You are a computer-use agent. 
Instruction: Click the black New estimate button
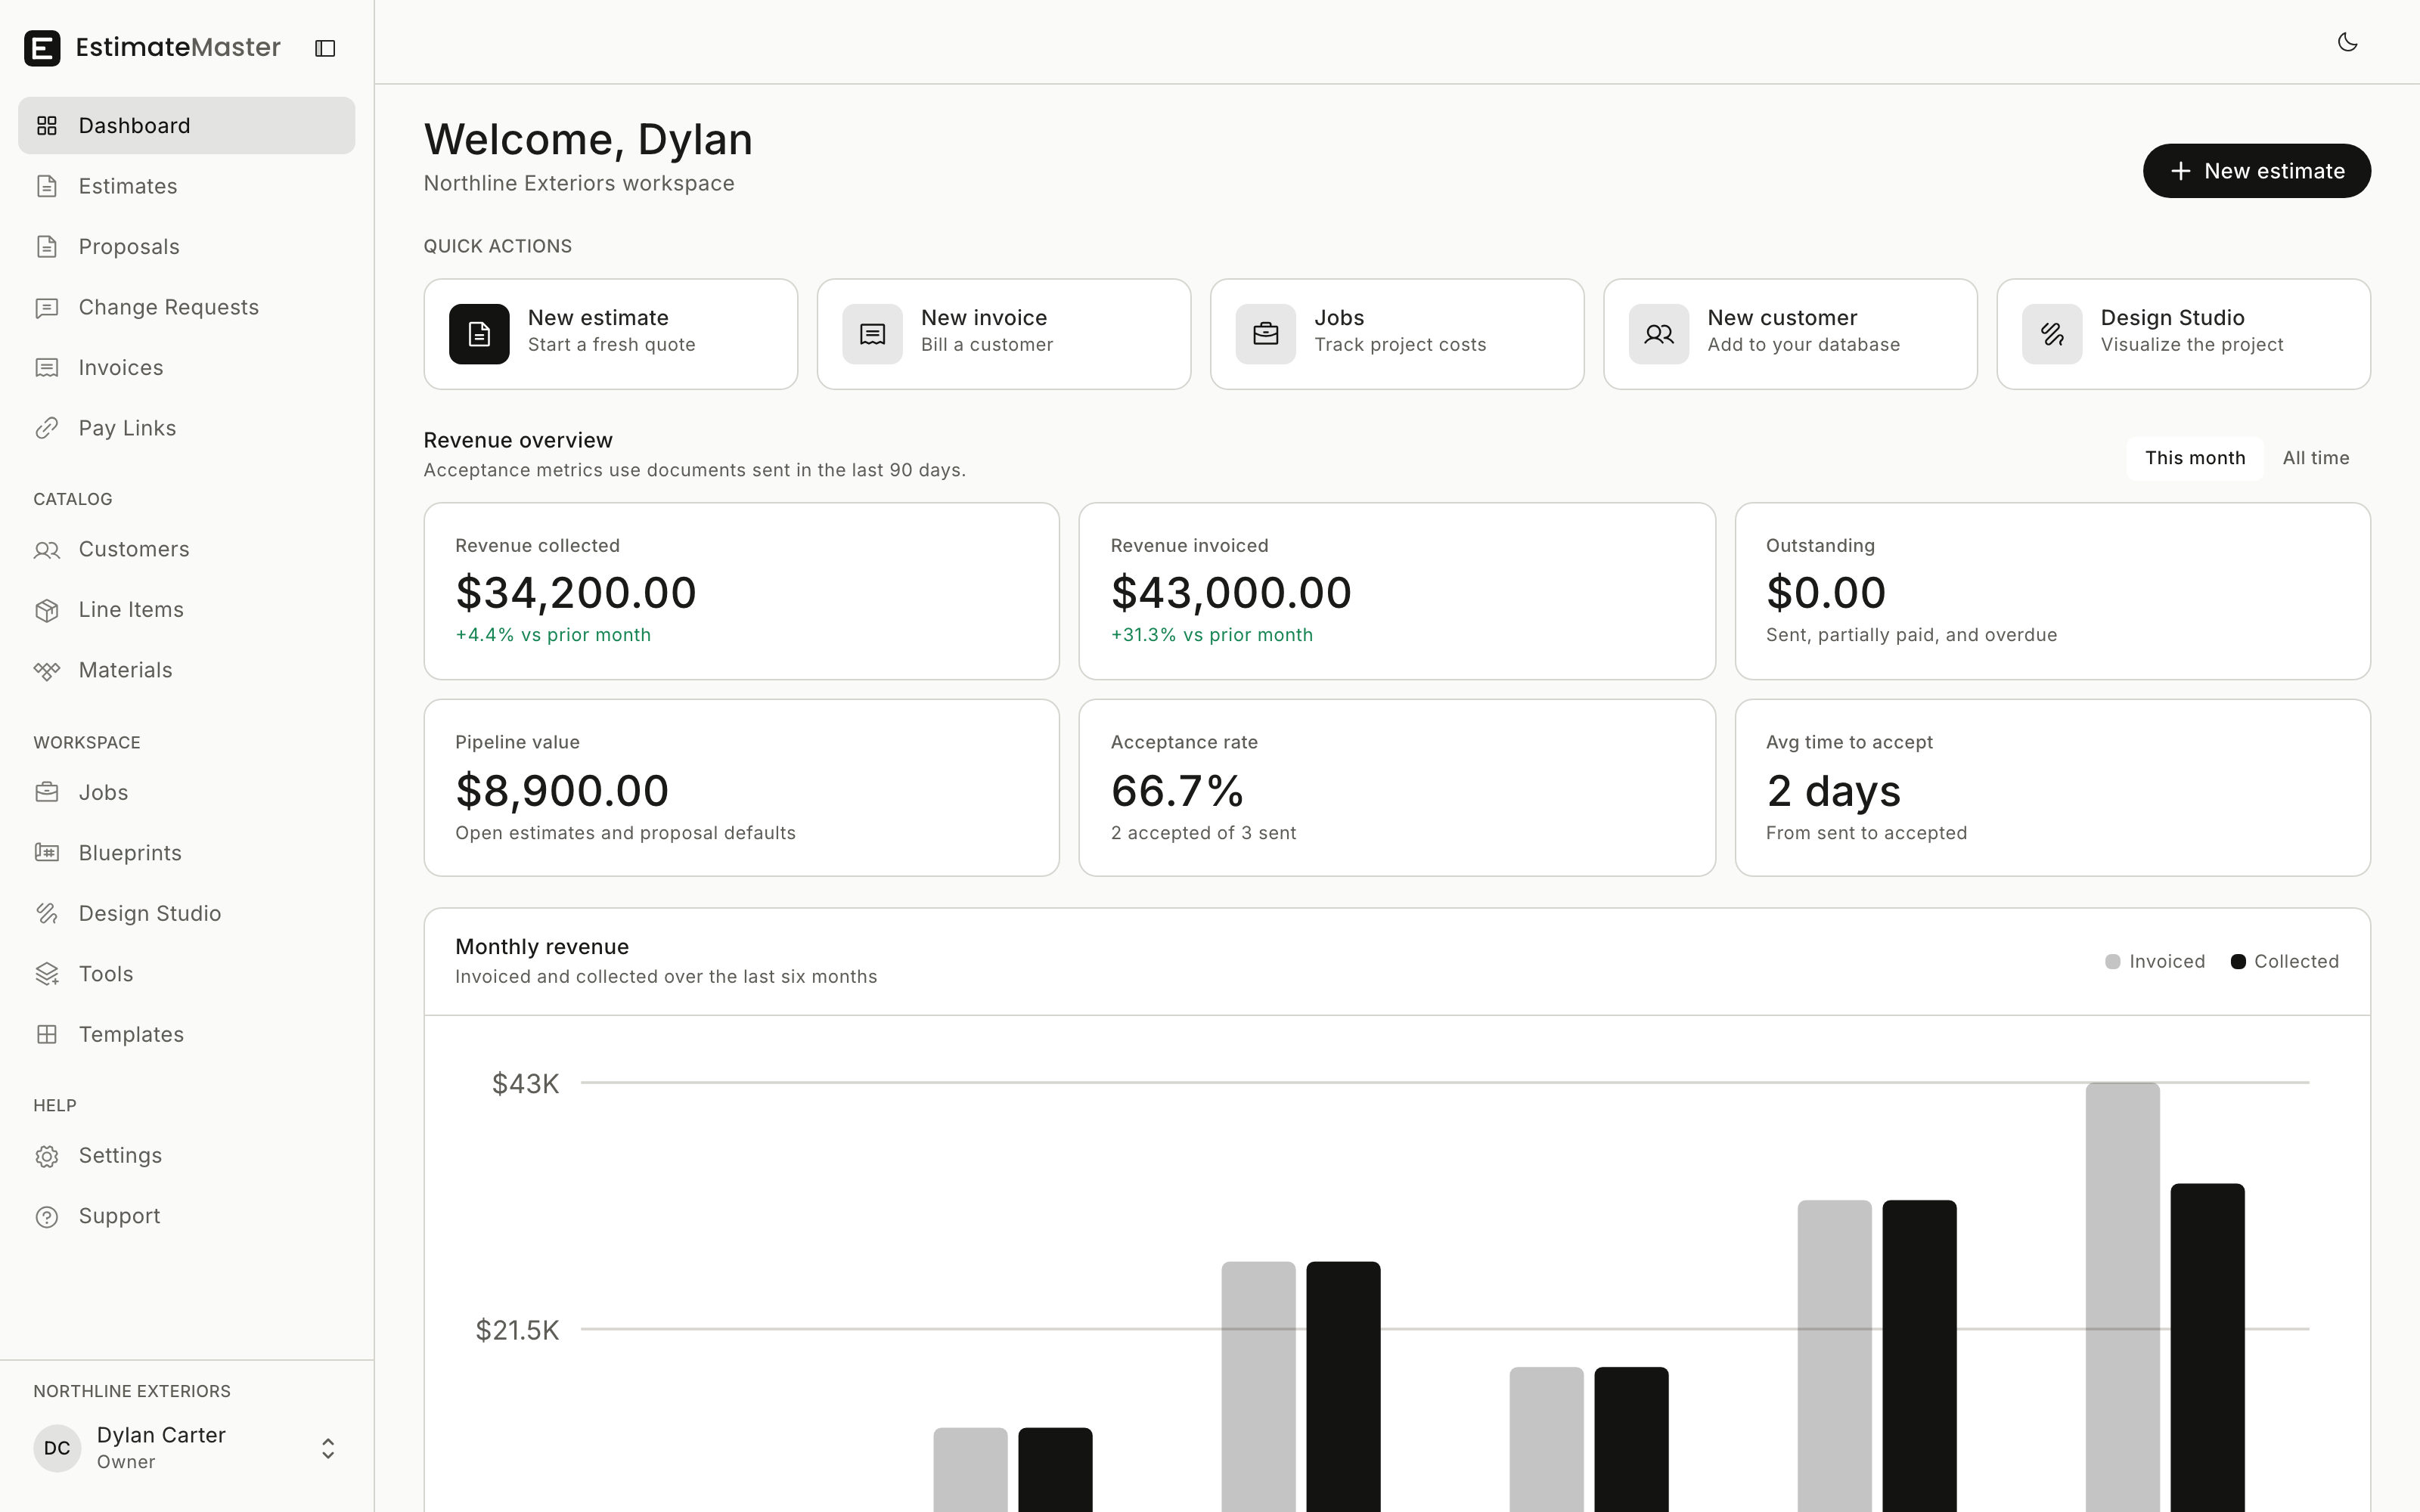(2257, 171)
